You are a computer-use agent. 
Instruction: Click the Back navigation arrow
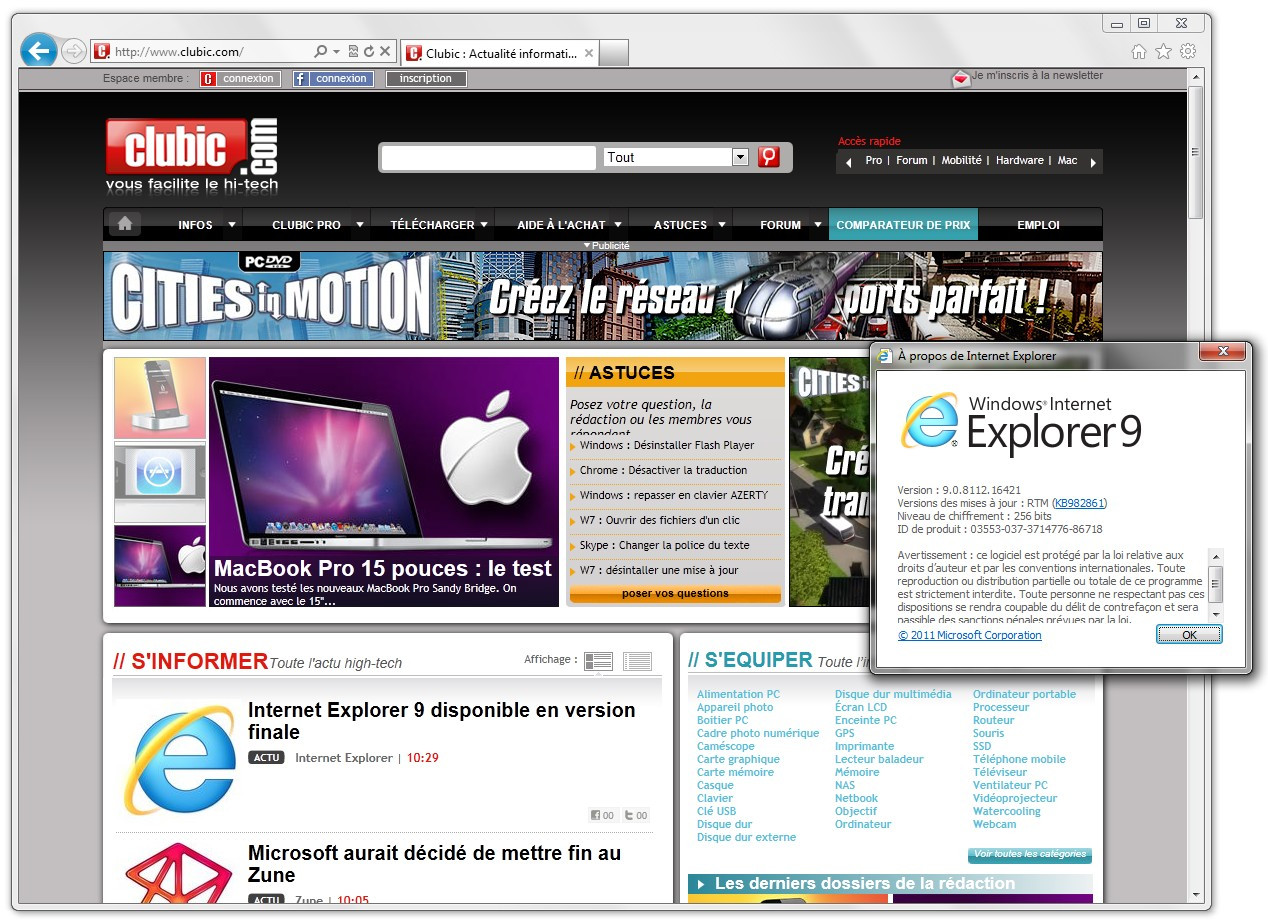pyautogui.click(x=37, y=51)
